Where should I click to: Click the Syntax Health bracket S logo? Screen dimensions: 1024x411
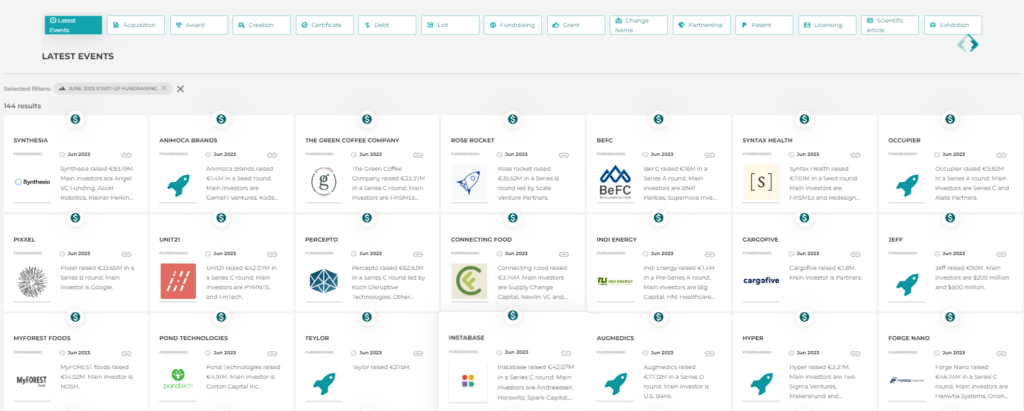point(761,182)
